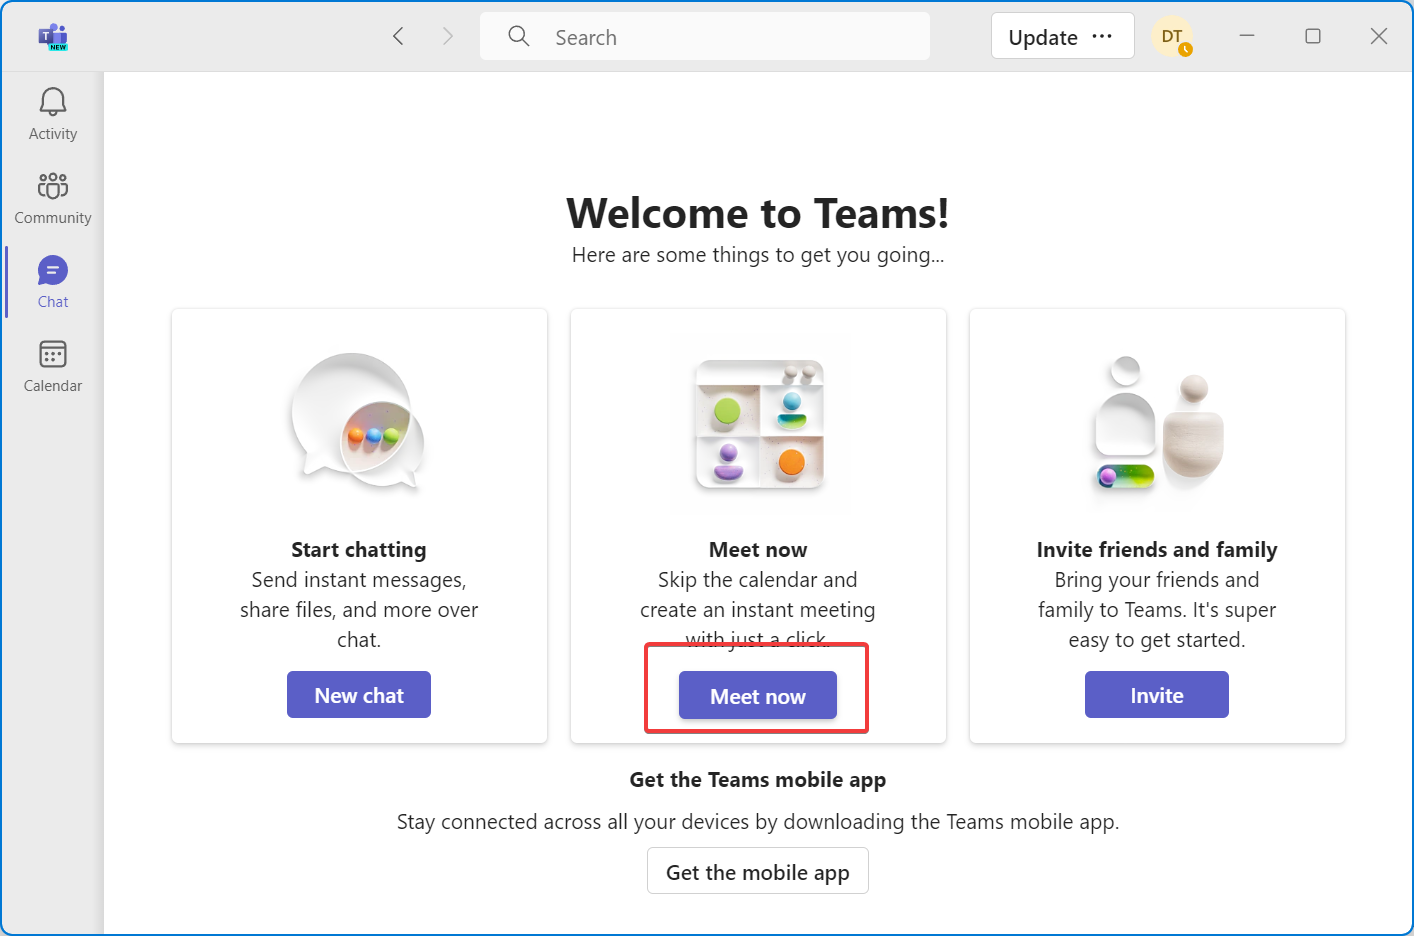Navigate back with the left arrow

(398, 36)
